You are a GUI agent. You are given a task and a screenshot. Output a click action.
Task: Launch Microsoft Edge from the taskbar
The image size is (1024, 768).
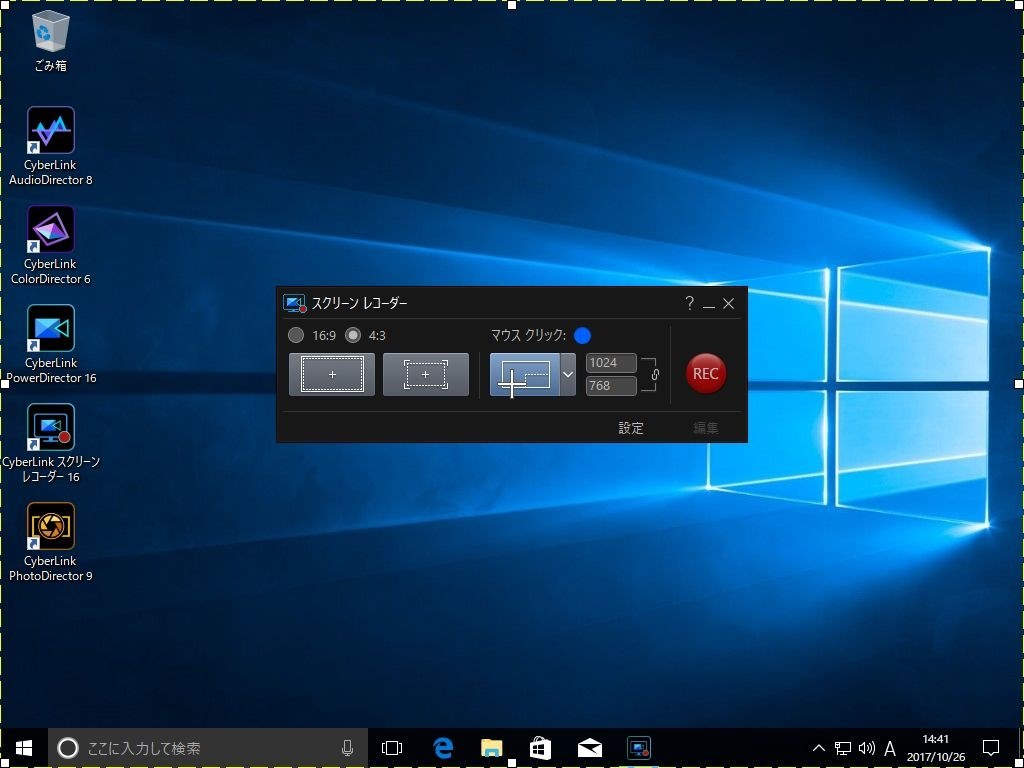click(443, 748)
